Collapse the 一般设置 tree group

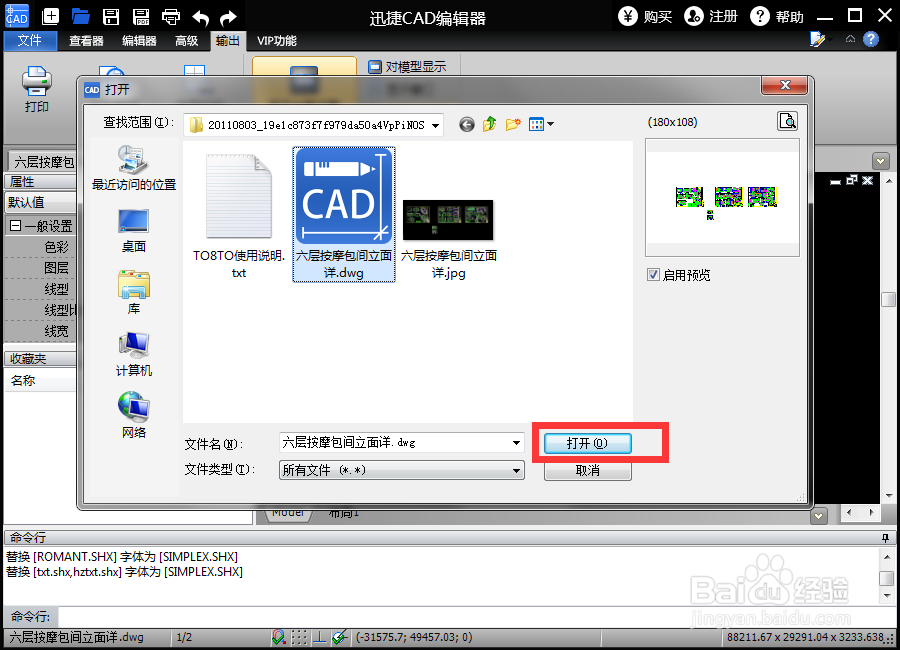[15, 226]
